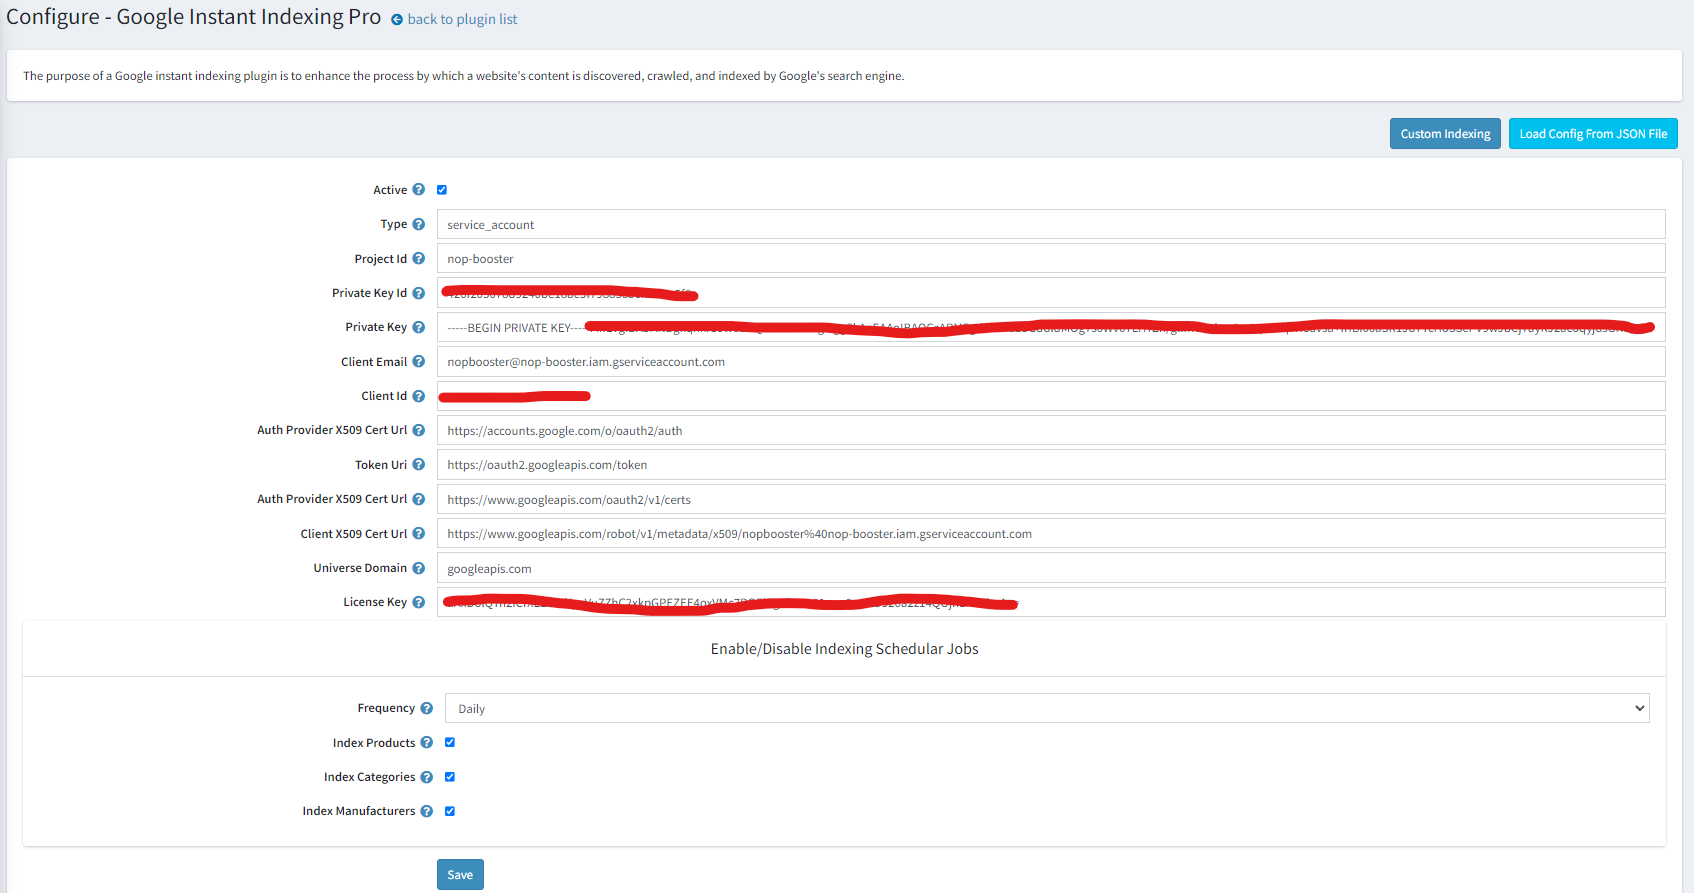Open the Frequency dropdown set to Daily
This screenshot has height=893, width=1694.
coord(1047,708)
